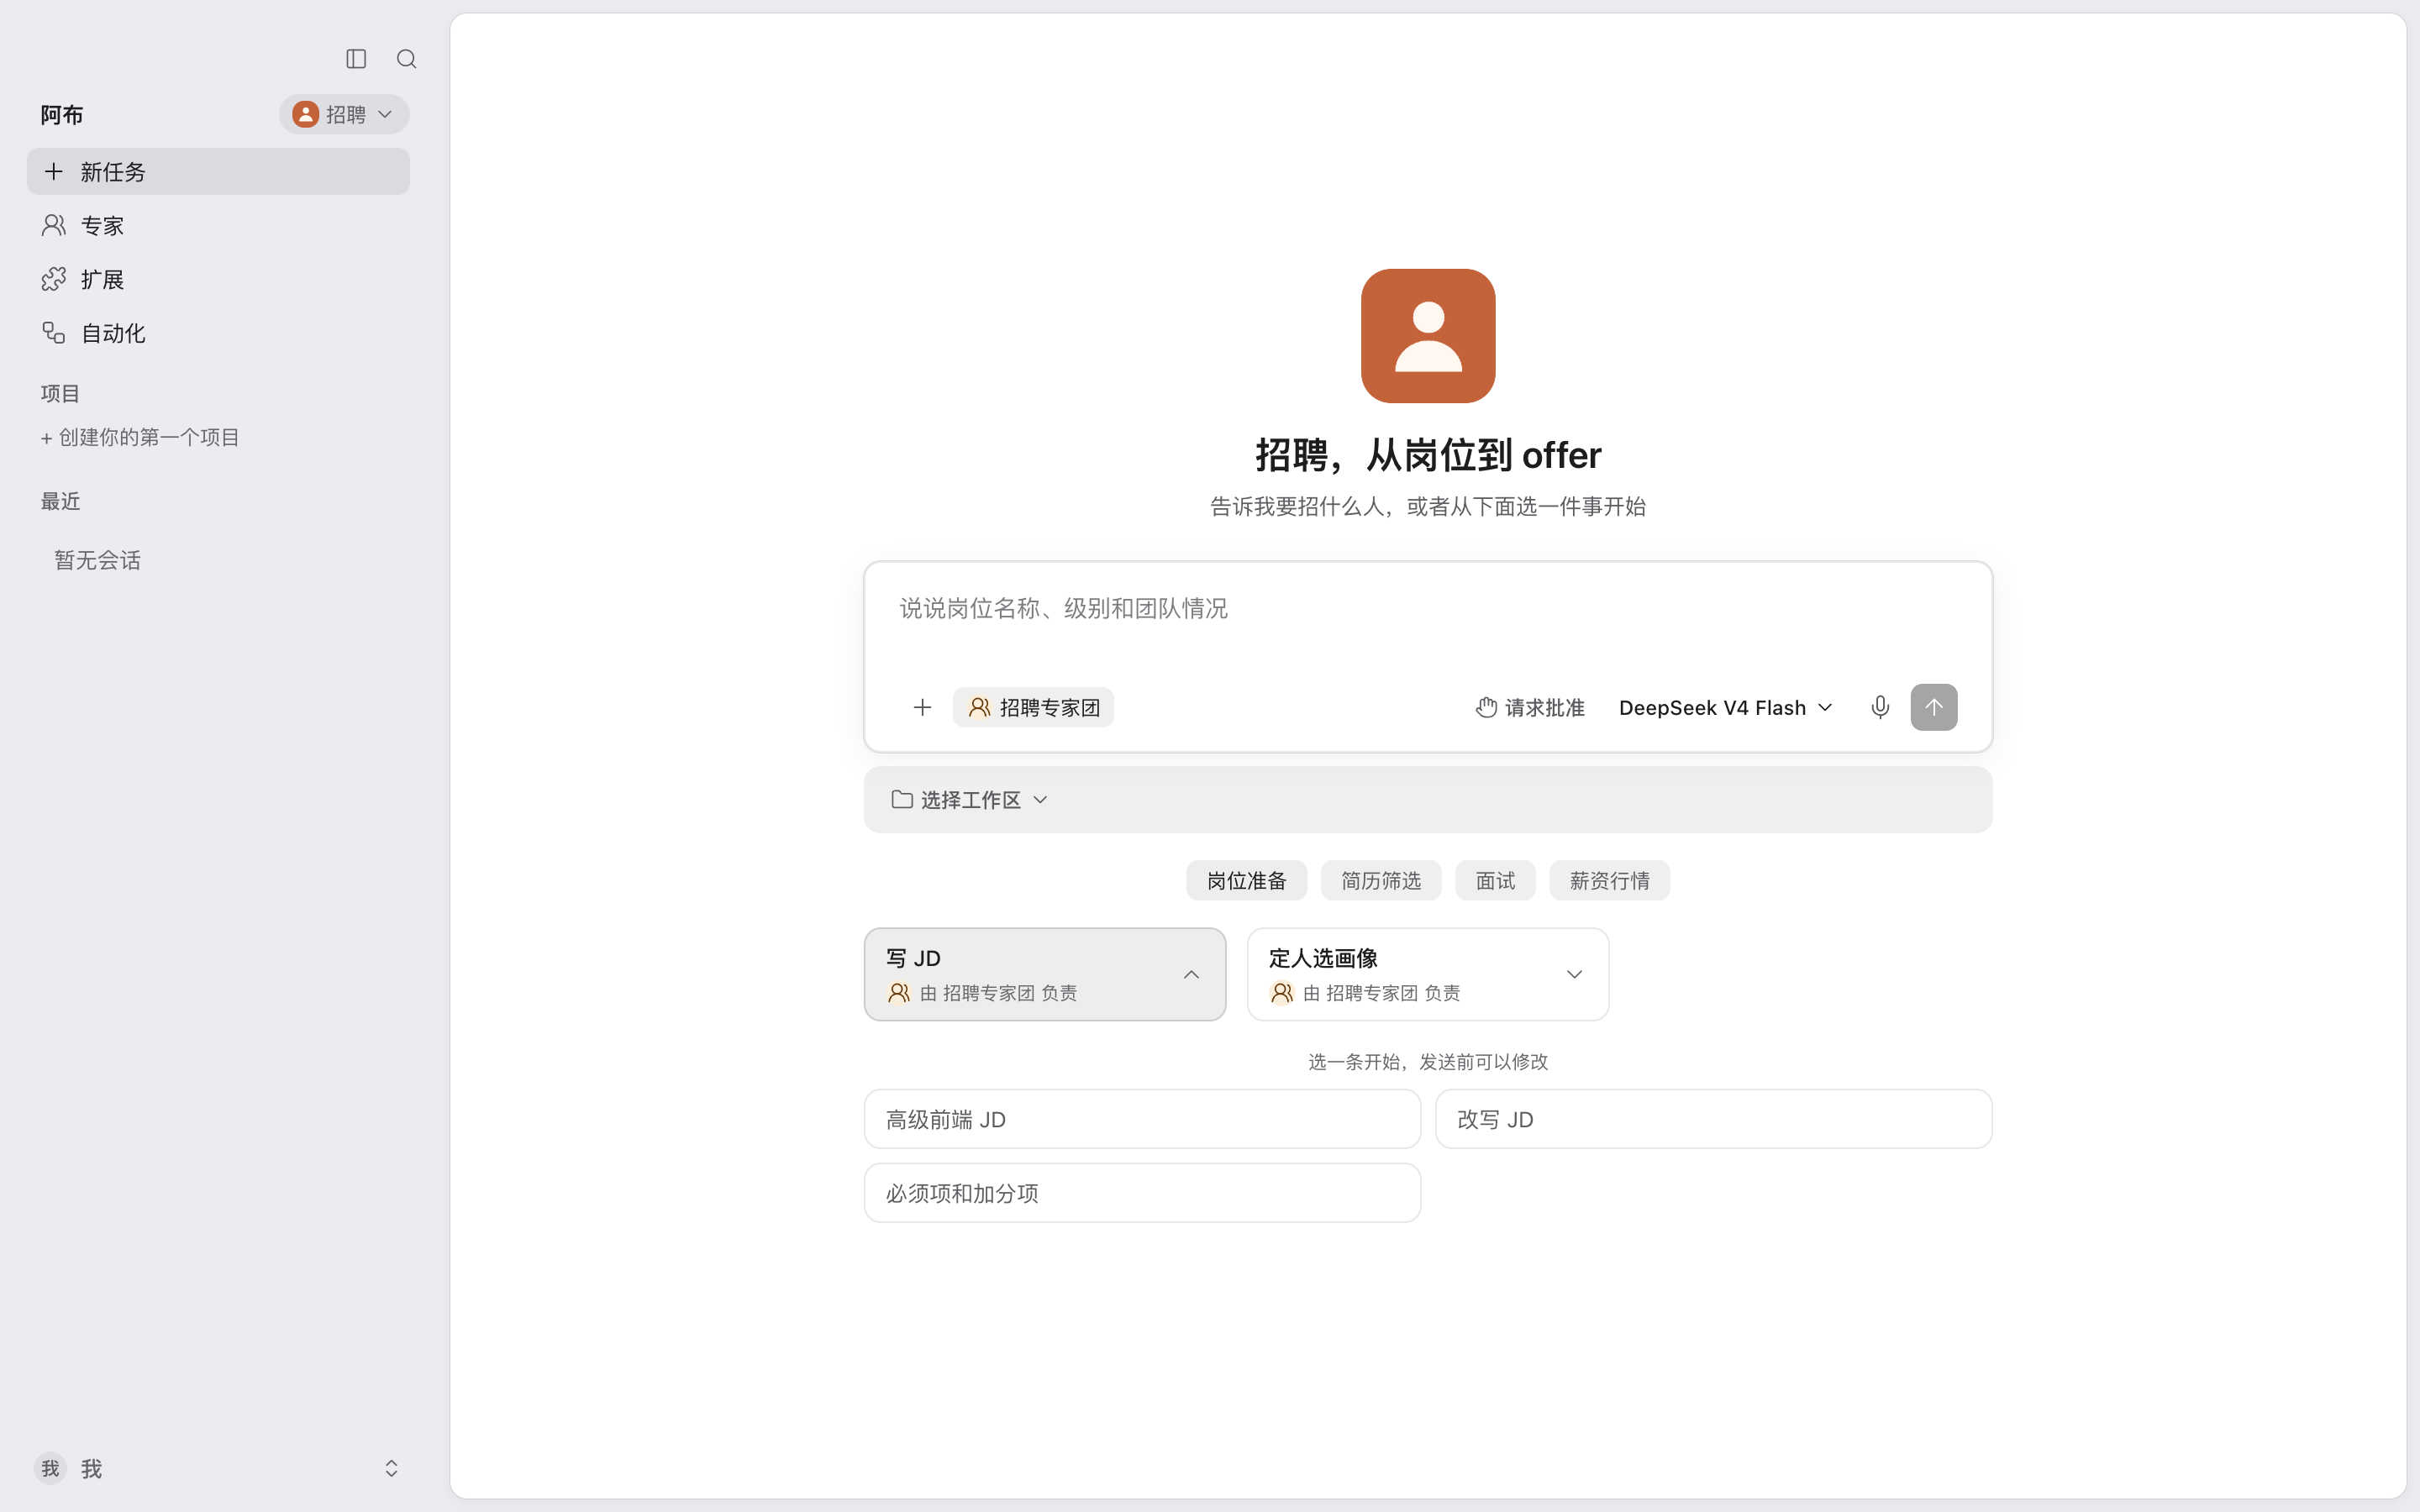Open the 专家 section
This screenshot has height=1512, width=2420.
coord(218,225)
